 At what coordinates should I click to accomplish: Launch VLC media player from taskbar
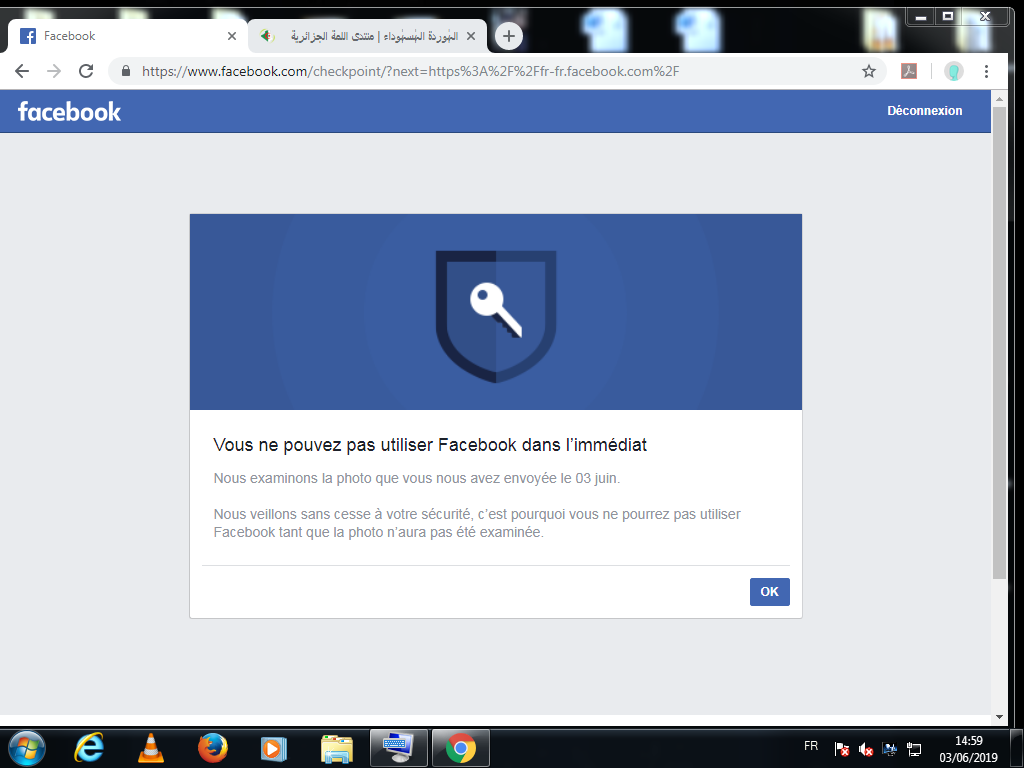click(x=151, y=747)
